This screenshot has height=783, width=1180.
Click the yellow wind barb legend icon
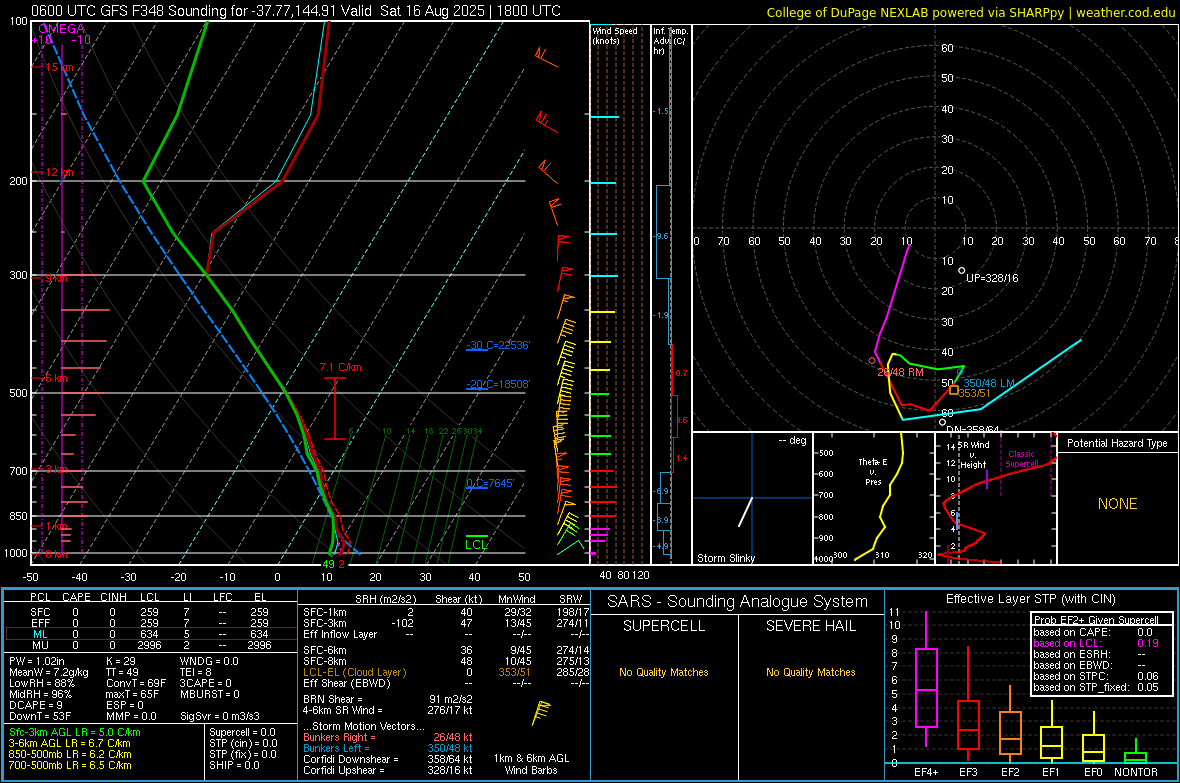(x=540, y=713)
